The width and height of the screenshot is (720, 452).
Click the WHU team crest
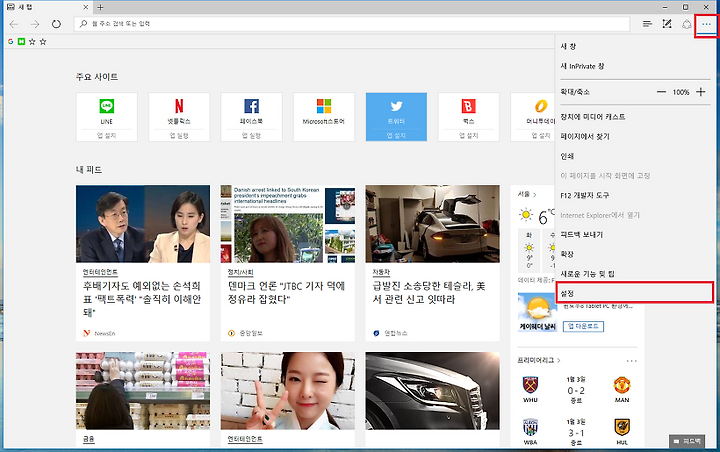pyautogui.click(x=530, y=385)
